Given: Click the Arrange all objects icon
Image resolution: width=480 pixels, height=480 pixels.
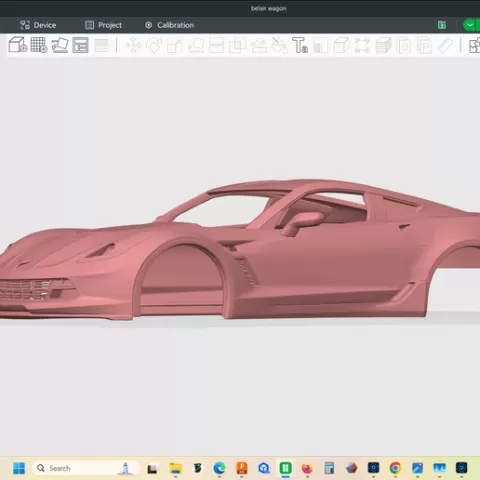Looking at the screenshot, I should point(80,45).
